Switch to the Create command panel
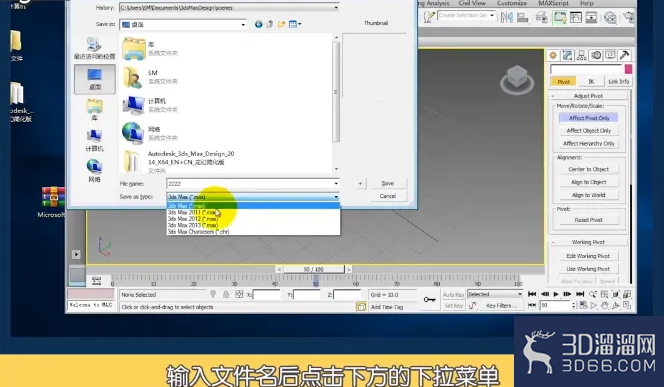Viewport: 664px width, 387px height. point(553,55)
